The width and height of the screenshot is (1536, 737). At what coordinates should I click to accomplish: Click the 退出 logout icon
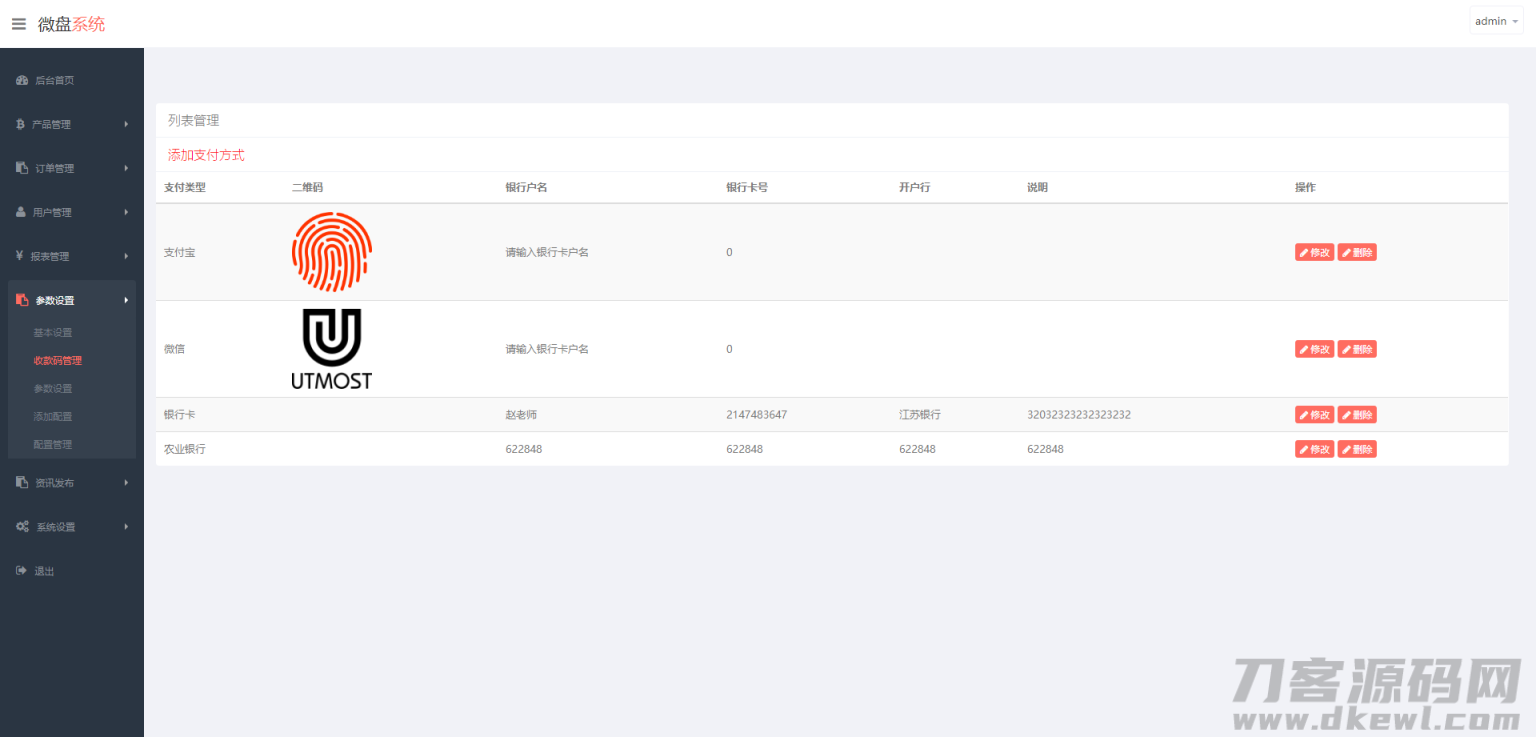pos(21,571)
